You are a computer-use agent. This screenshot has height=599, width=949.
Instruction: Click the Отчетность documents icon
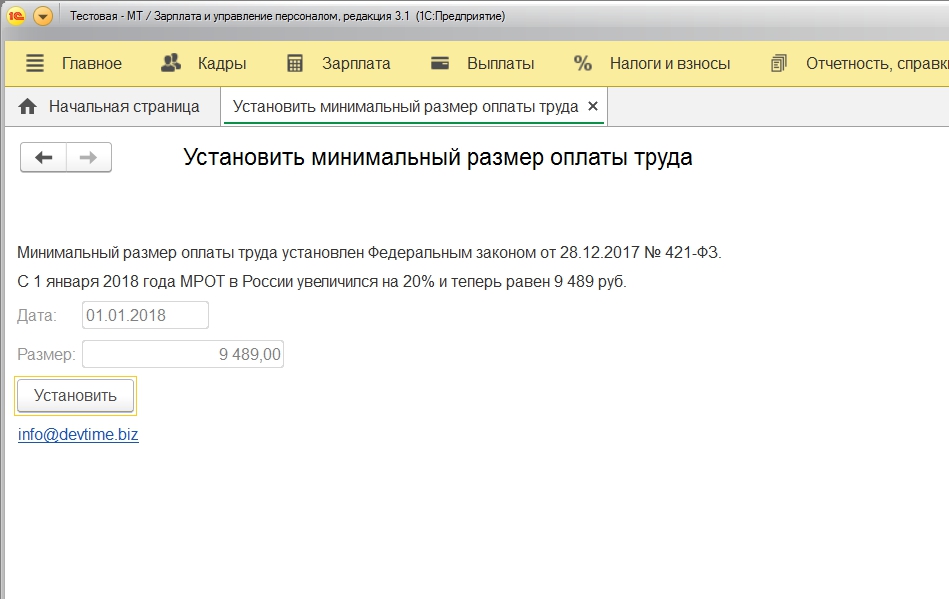pyautogui.click(x=779, y=64)
